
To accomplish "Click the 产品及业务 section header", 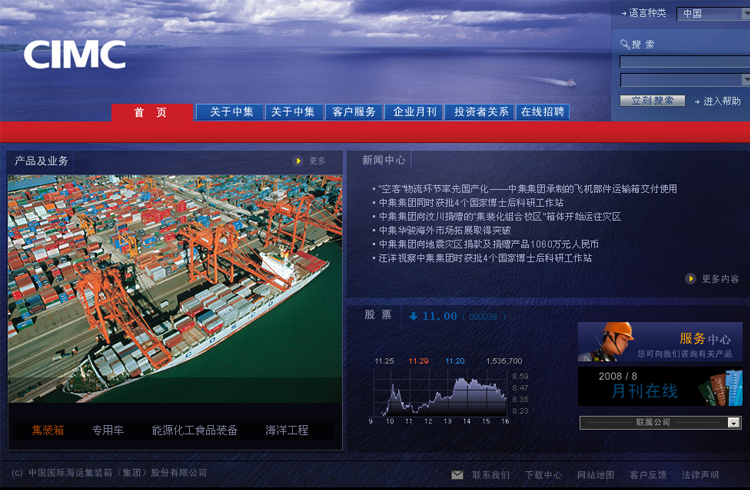I will 41,161.
